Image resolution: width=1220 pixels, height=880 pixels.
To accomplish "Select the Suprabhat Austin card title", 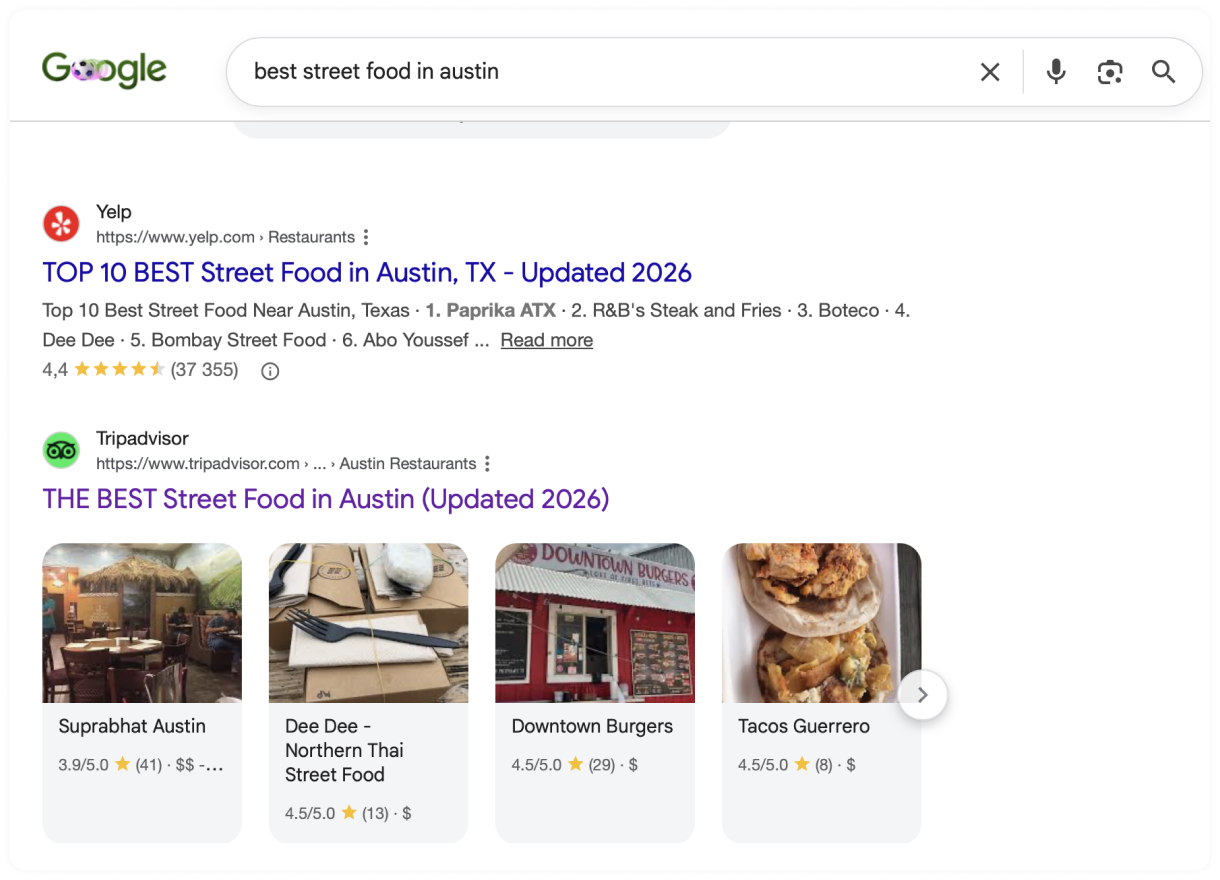I will click(x=132, y=727).
